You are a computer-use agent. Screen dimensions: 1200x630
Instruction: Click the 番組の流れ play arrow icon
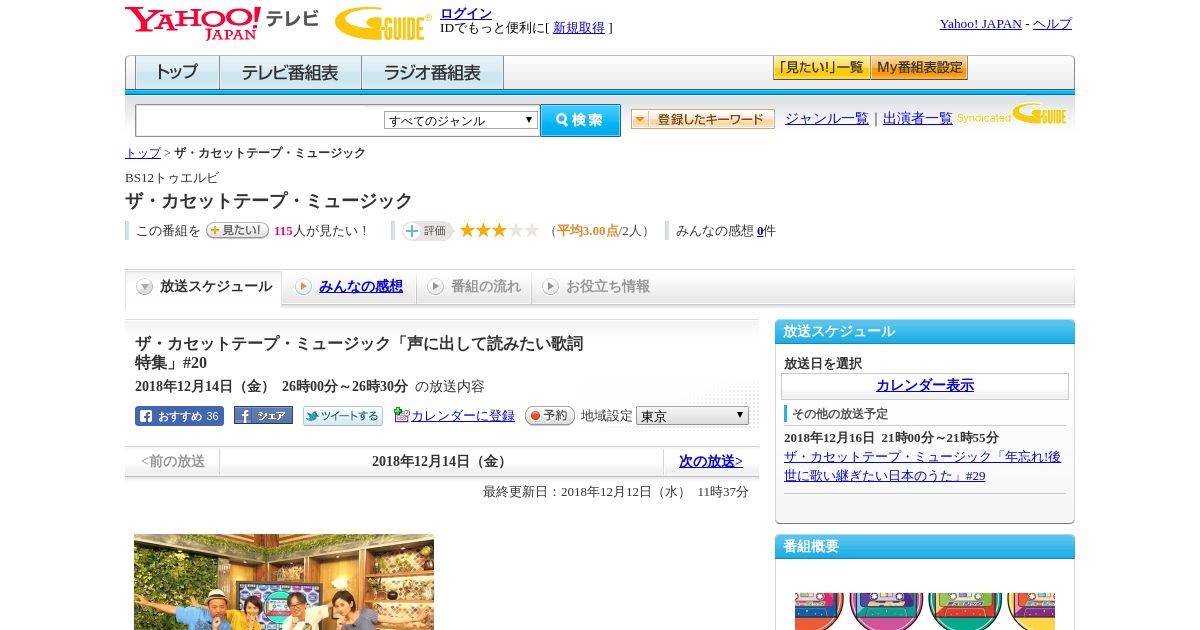[x=435, y=287]
